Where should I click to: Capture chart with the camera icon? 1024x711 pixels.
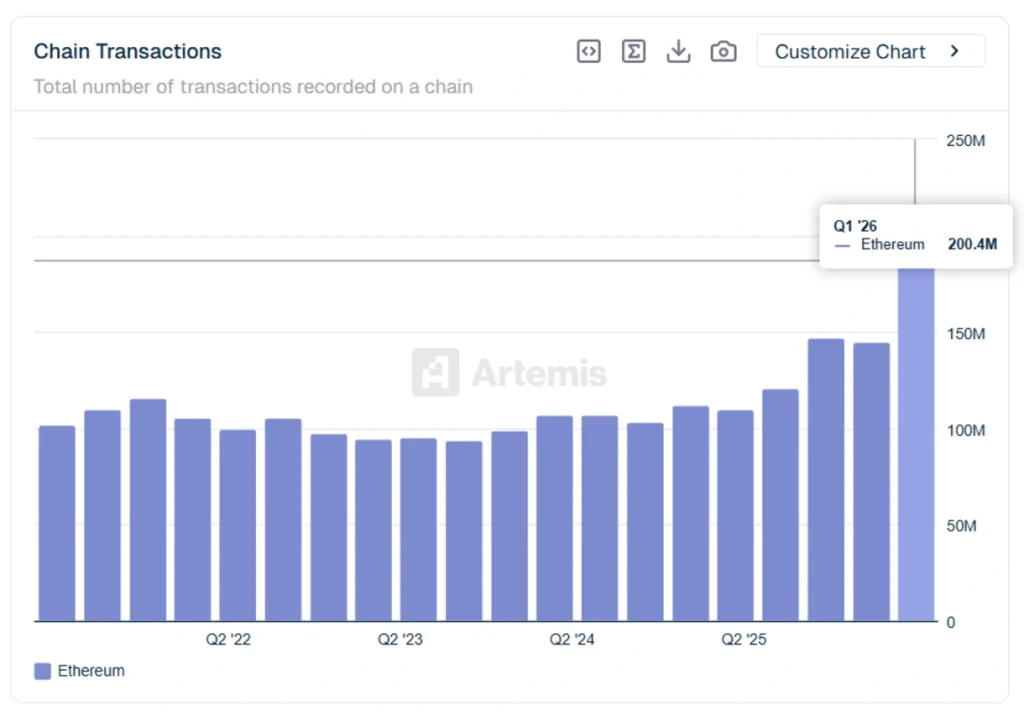point(723,51)
